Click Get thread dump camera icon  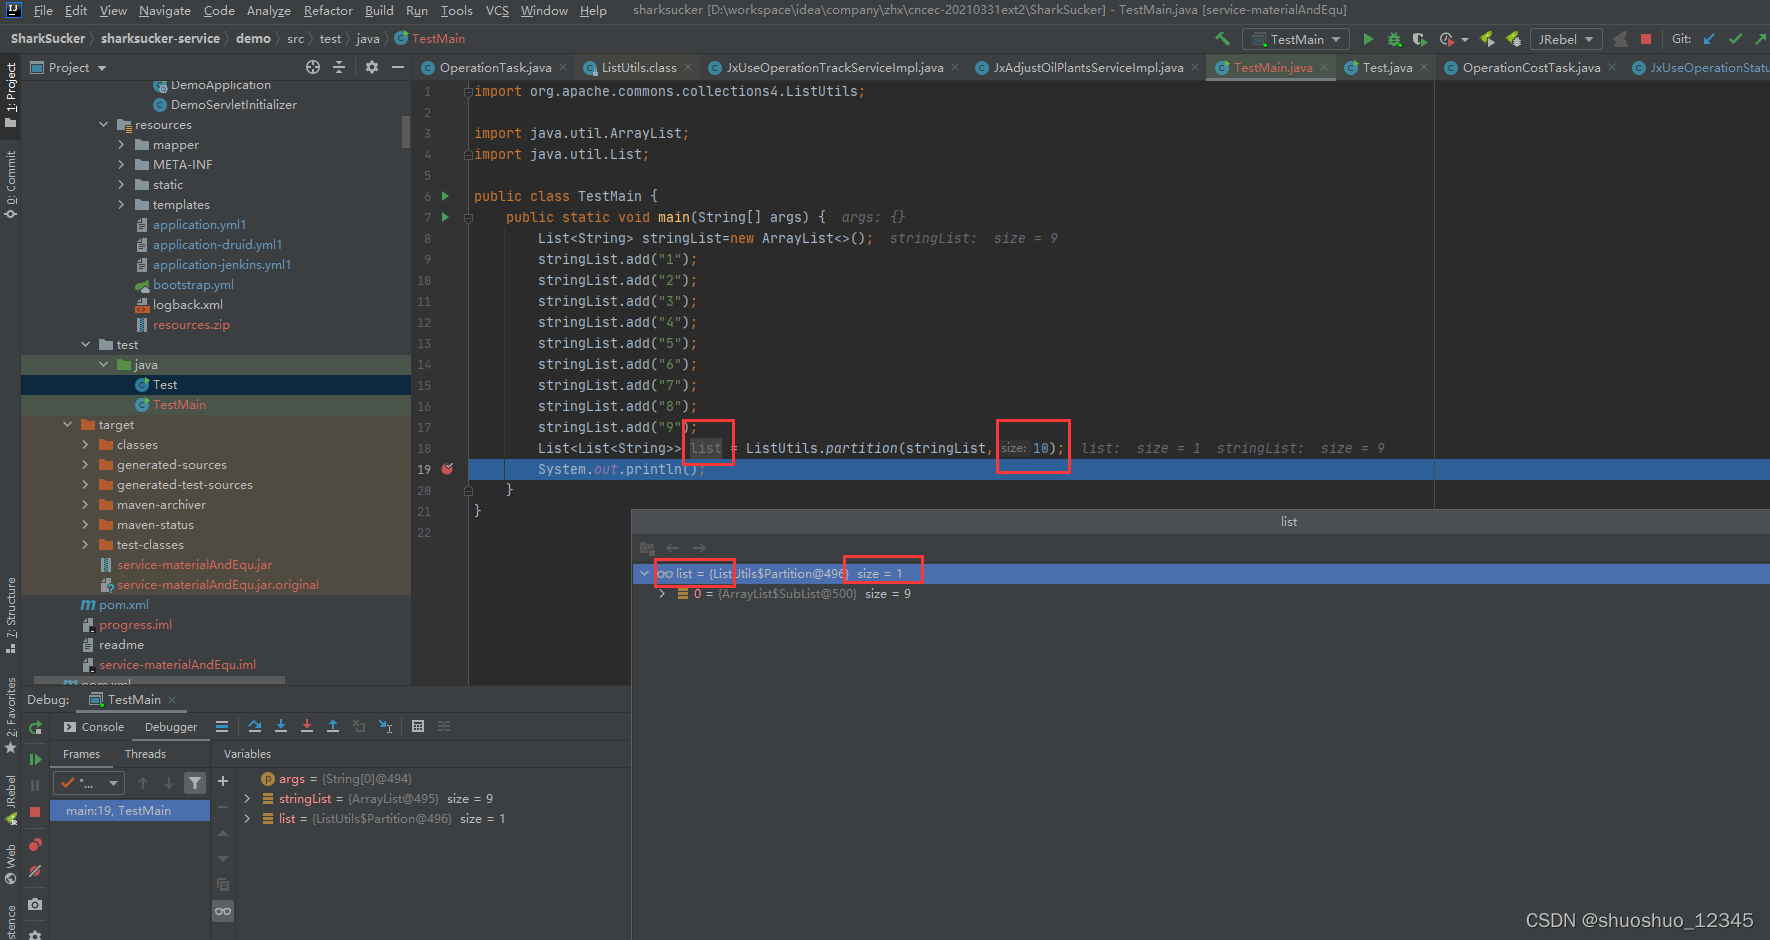click(35, 904)
